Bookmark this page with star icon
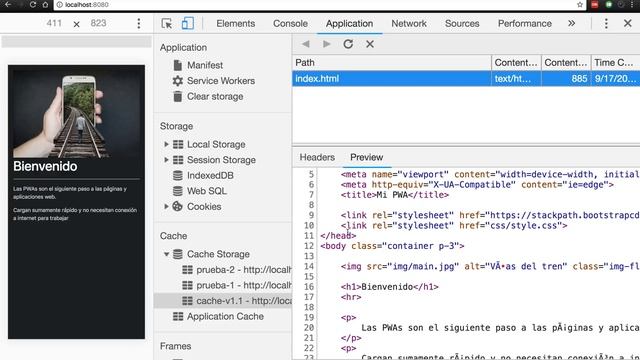The height and width of the screenshot is (360, 640). point(580,4)
